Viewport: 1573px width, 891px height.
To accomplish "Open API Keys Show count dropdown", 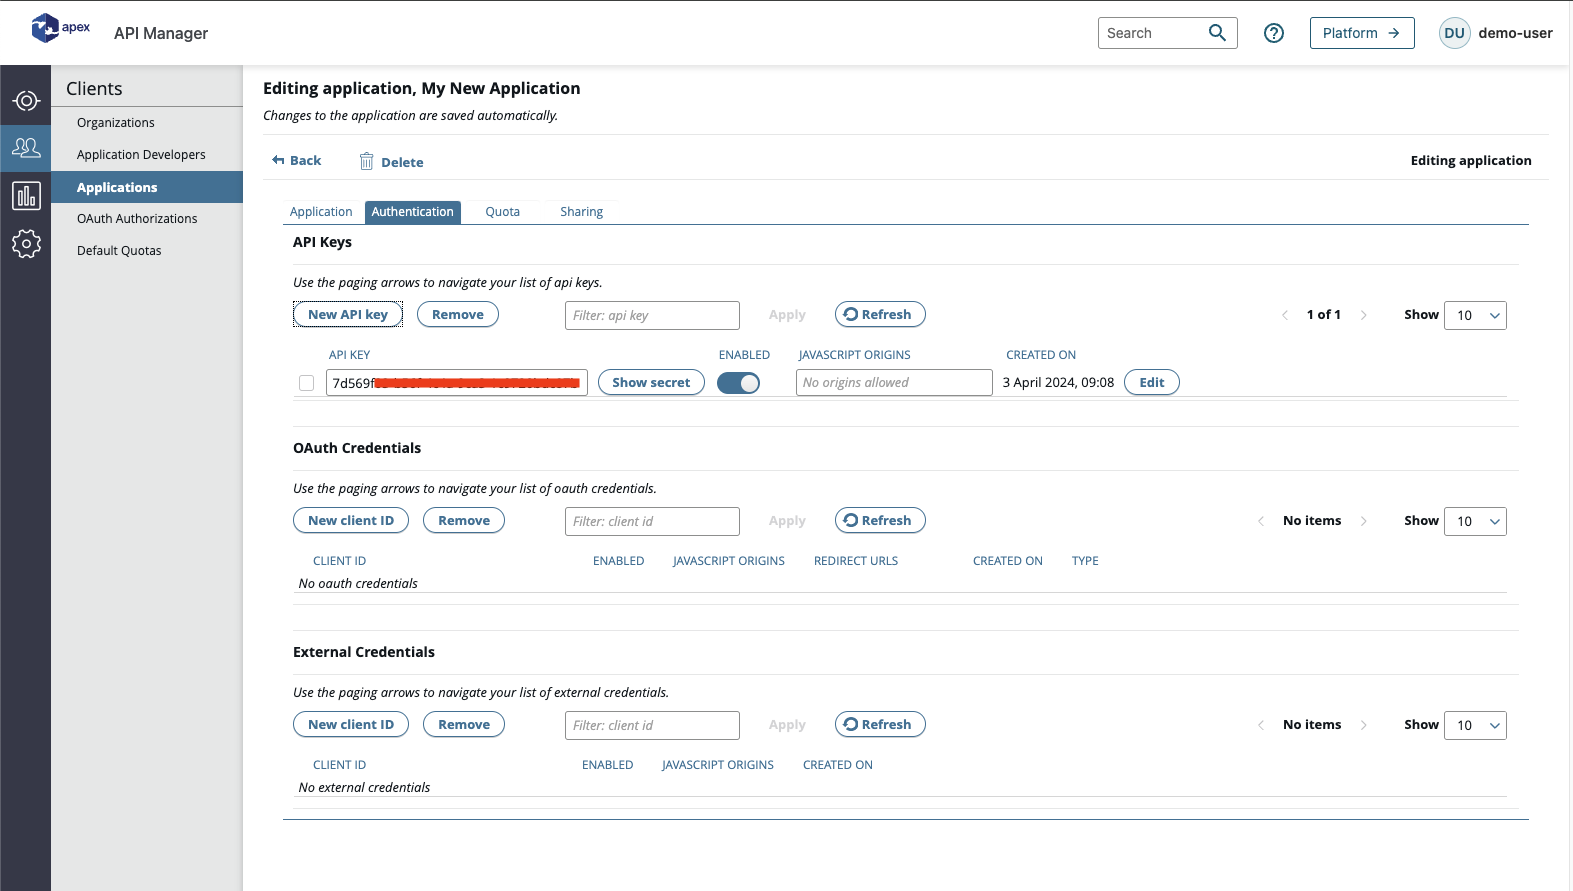I will [x=1475, y=315].
